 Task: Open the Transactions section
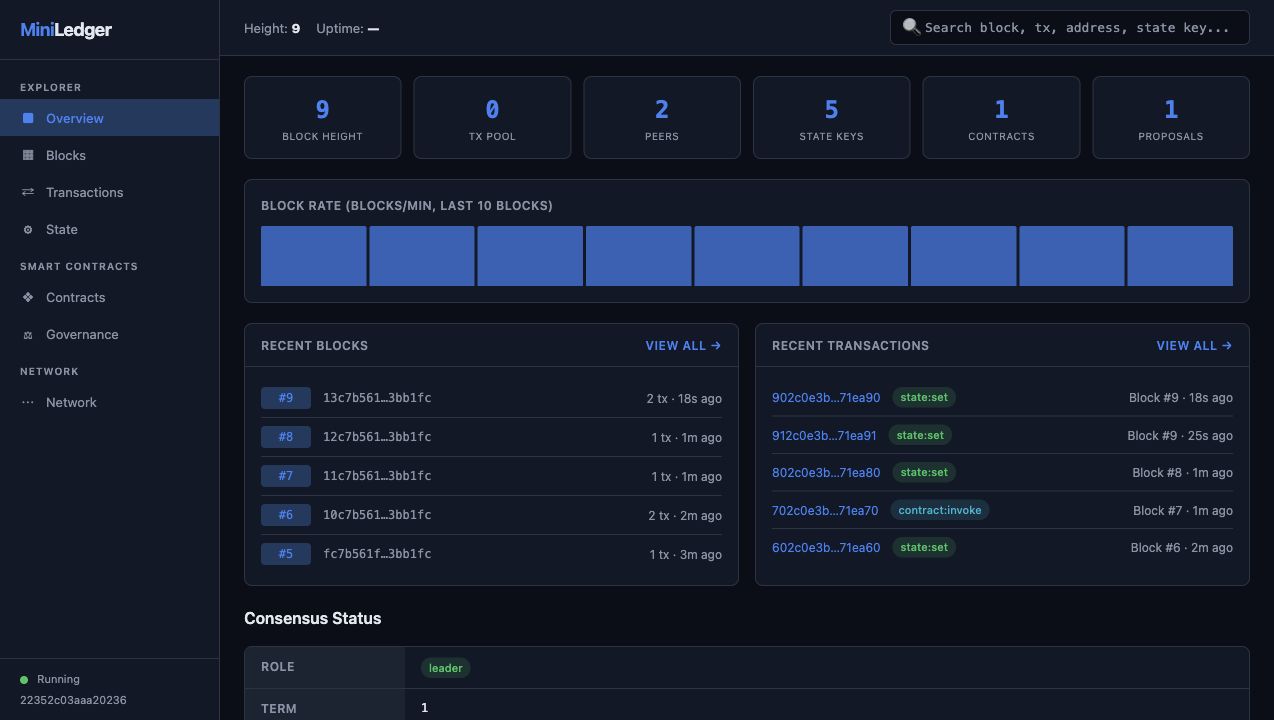click(x=109, y=192)
